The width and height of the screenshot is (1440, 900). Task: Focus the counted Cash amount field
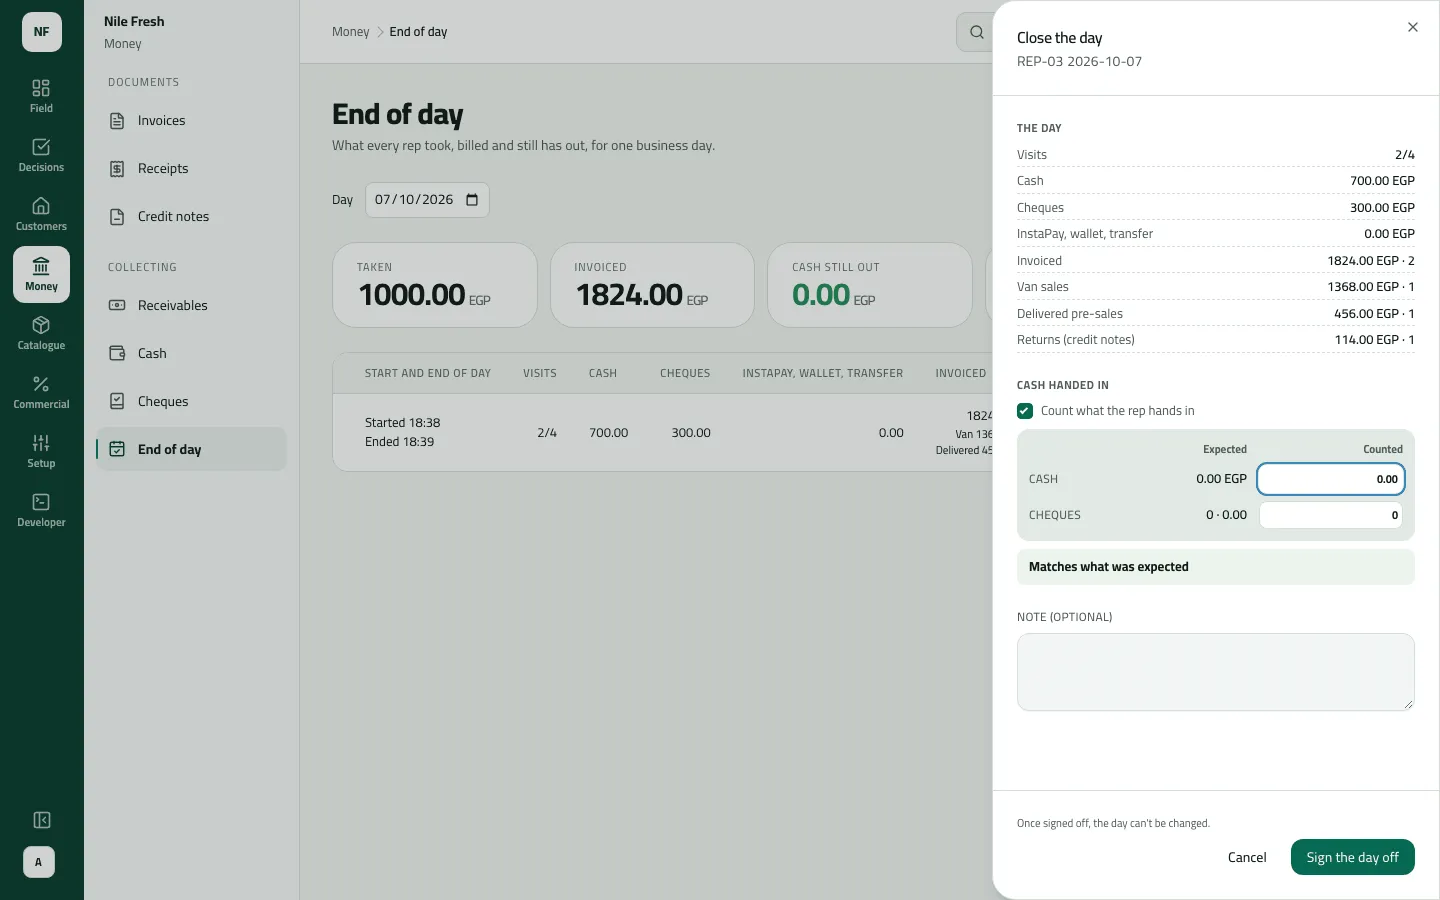click(1331, 479)
